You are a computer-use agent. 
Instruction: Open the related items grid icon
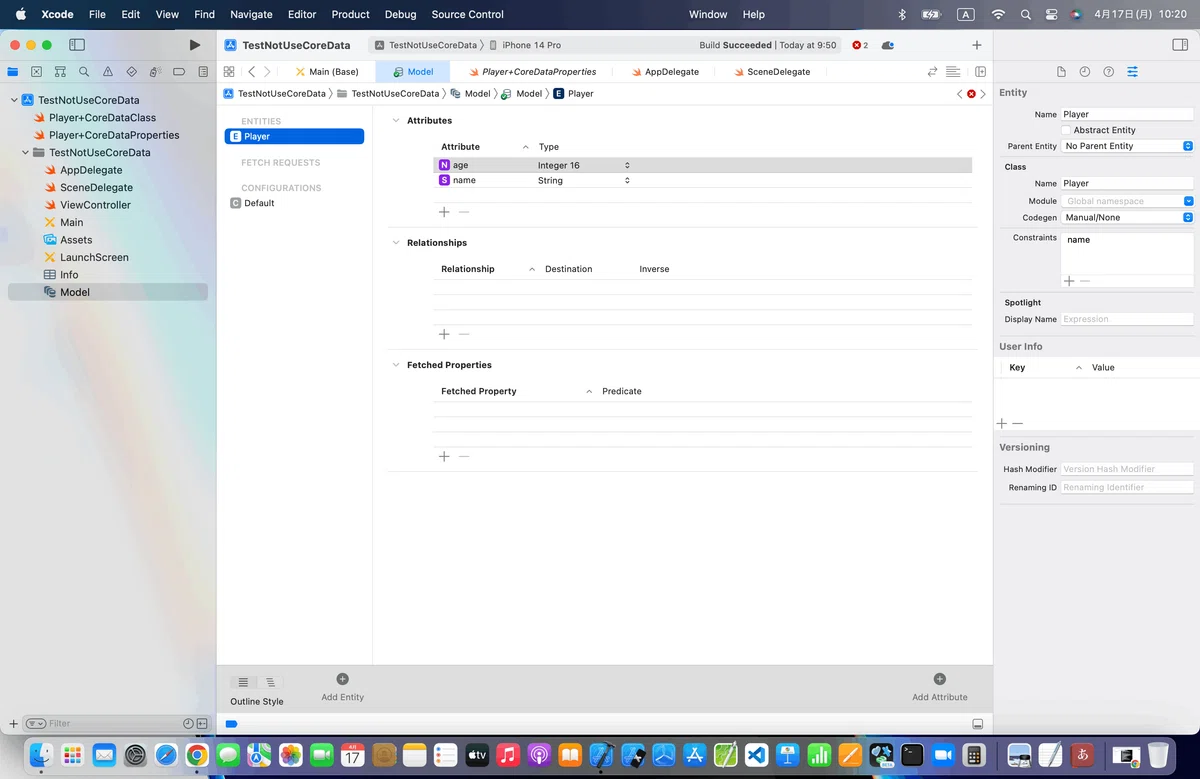point(229,72)
